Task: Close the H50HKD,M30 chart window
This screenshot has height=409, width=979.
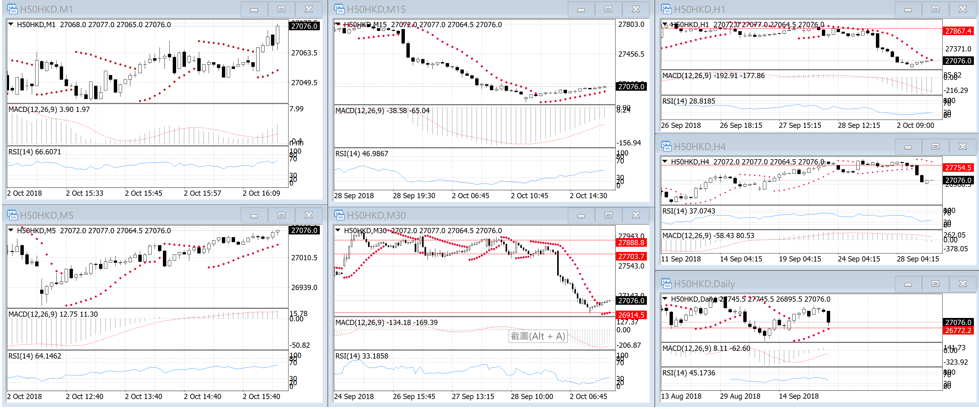Action: coord(636,215)
